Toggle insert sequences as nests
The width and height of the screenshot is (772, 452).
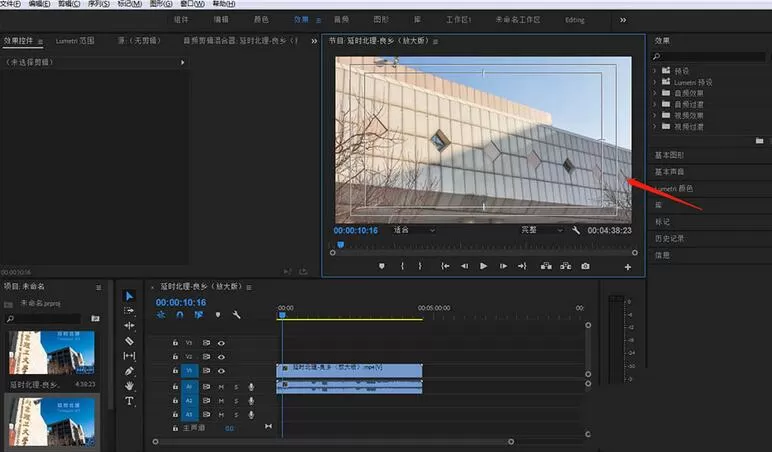tap(161, 315)
